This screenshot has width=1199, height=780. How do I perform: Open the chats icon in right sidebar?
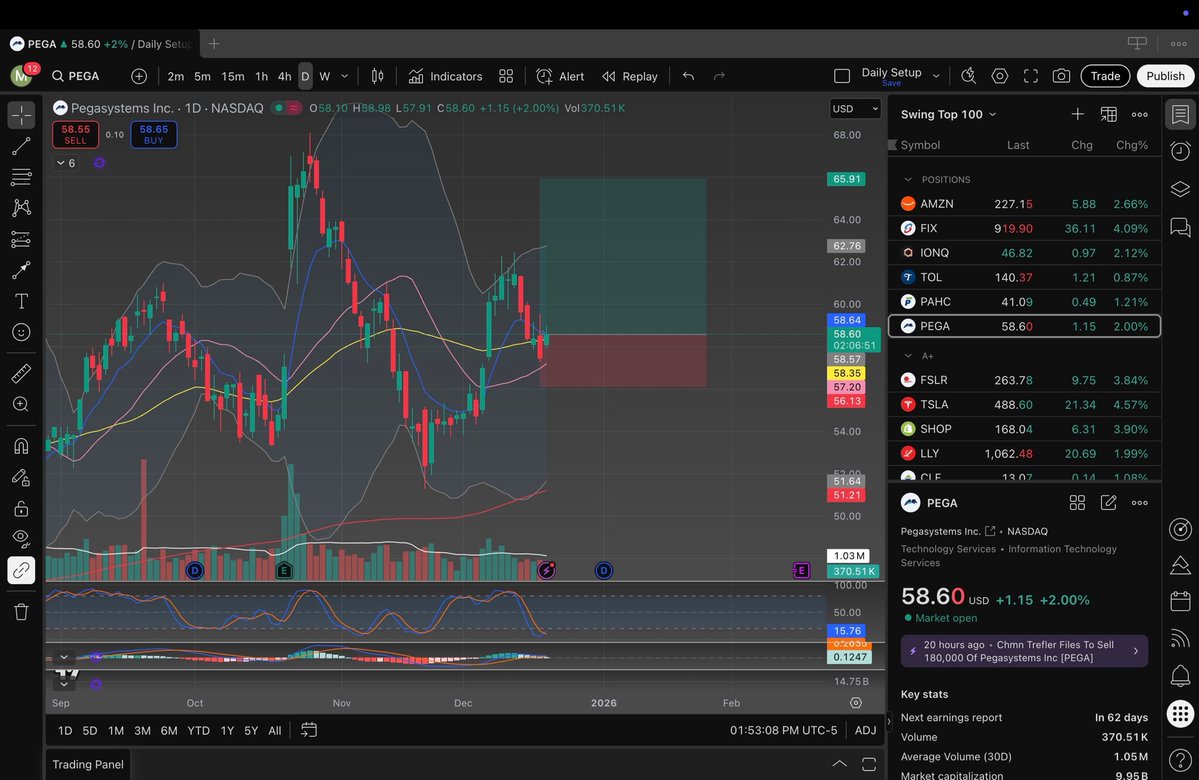coord(1181,227)
